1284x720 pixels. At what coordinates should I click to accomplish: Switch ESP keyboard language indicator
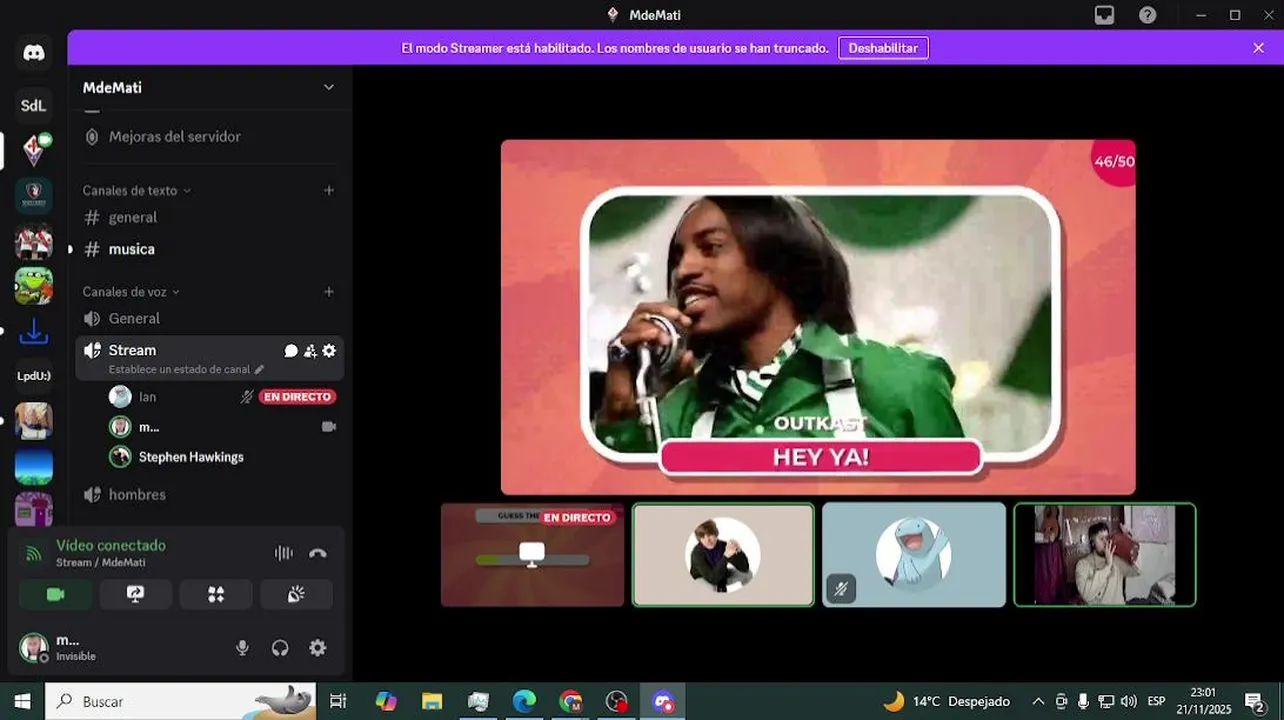click(x=1157, y=701)
